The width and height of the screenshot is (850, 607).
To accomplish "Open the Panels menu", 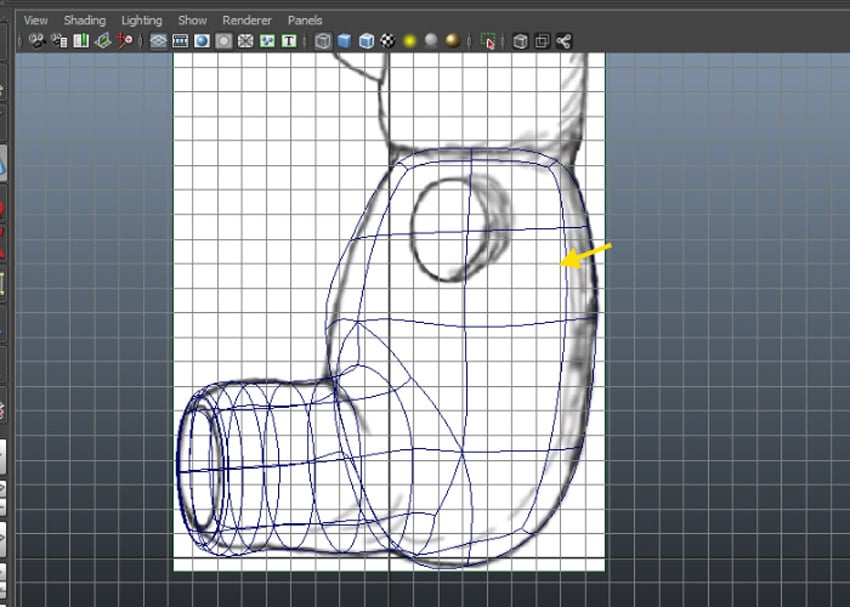I will click(x=305, y=19).
